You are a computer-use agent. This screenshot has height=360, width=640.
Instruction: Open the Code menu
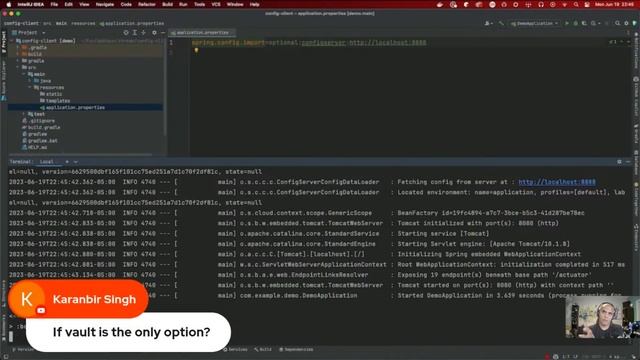[126, 4]
